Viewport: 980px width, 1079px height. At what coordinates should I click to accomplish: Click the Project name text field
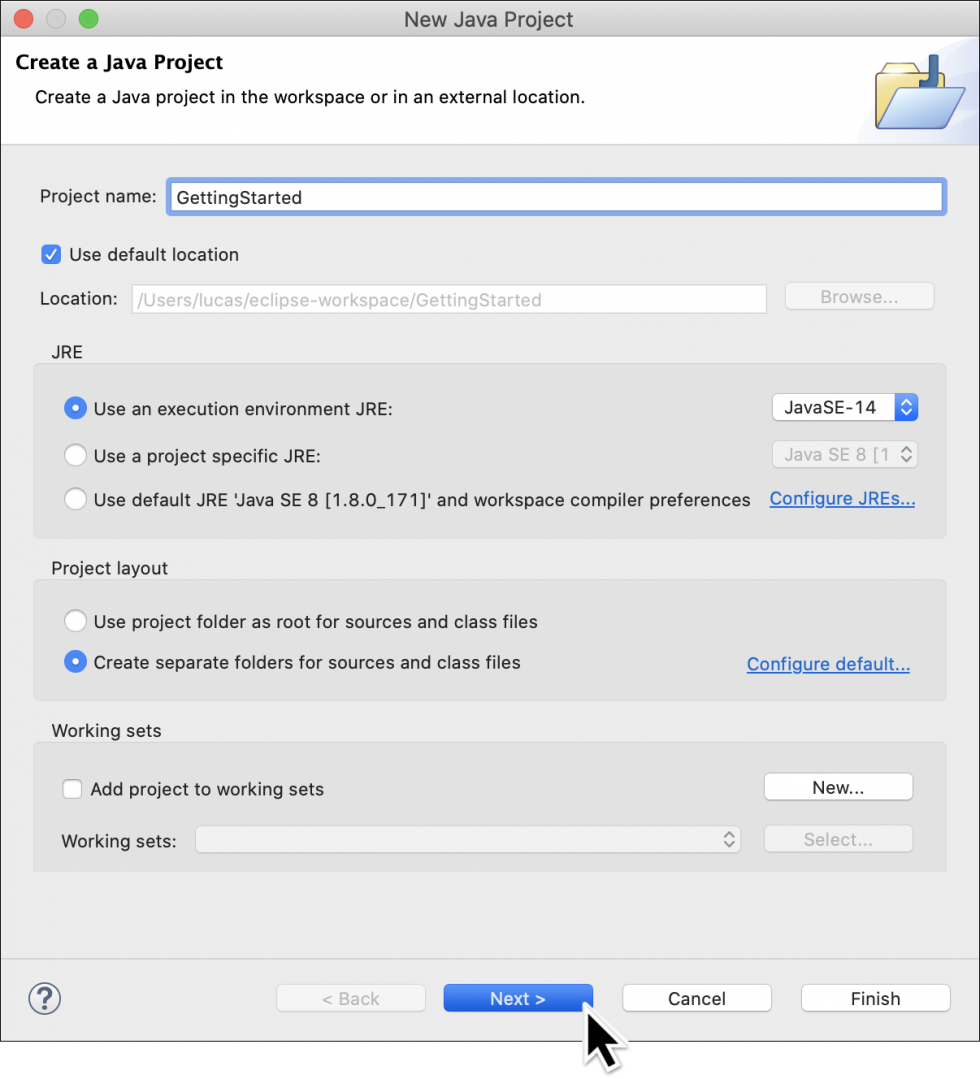tap(556, 196)
